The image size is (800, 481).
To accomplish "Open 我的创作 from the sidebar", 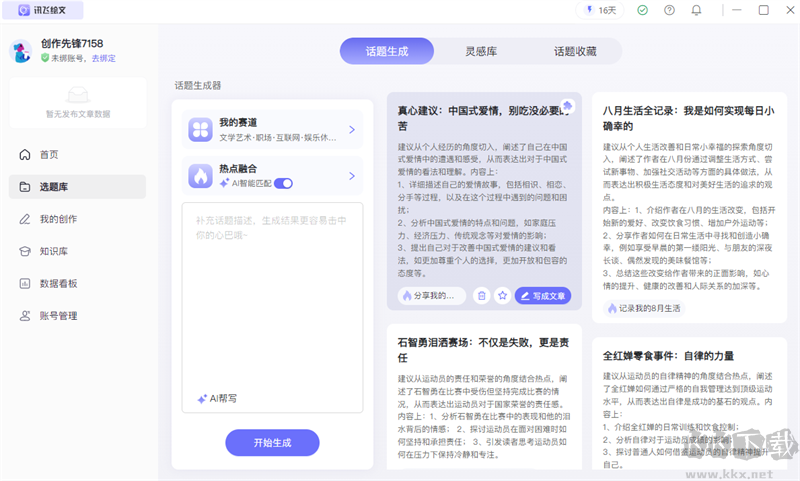I will point(58,219).
